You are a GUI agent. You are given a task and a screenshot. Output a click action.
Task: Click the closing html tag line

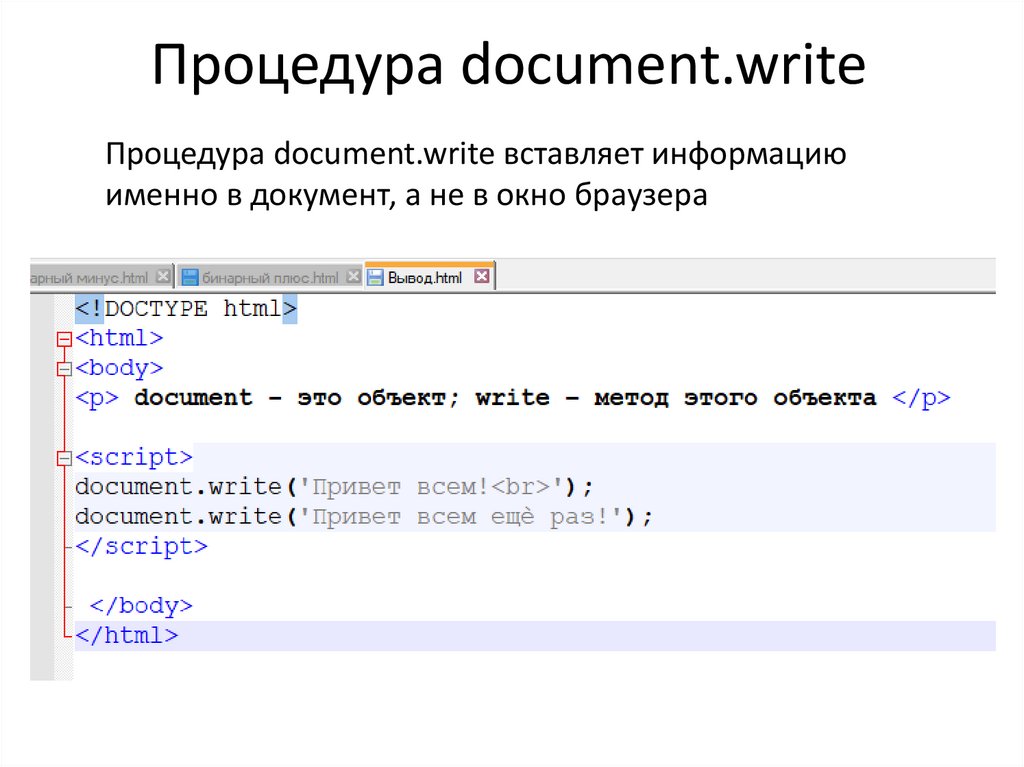[x=127, y=636]
